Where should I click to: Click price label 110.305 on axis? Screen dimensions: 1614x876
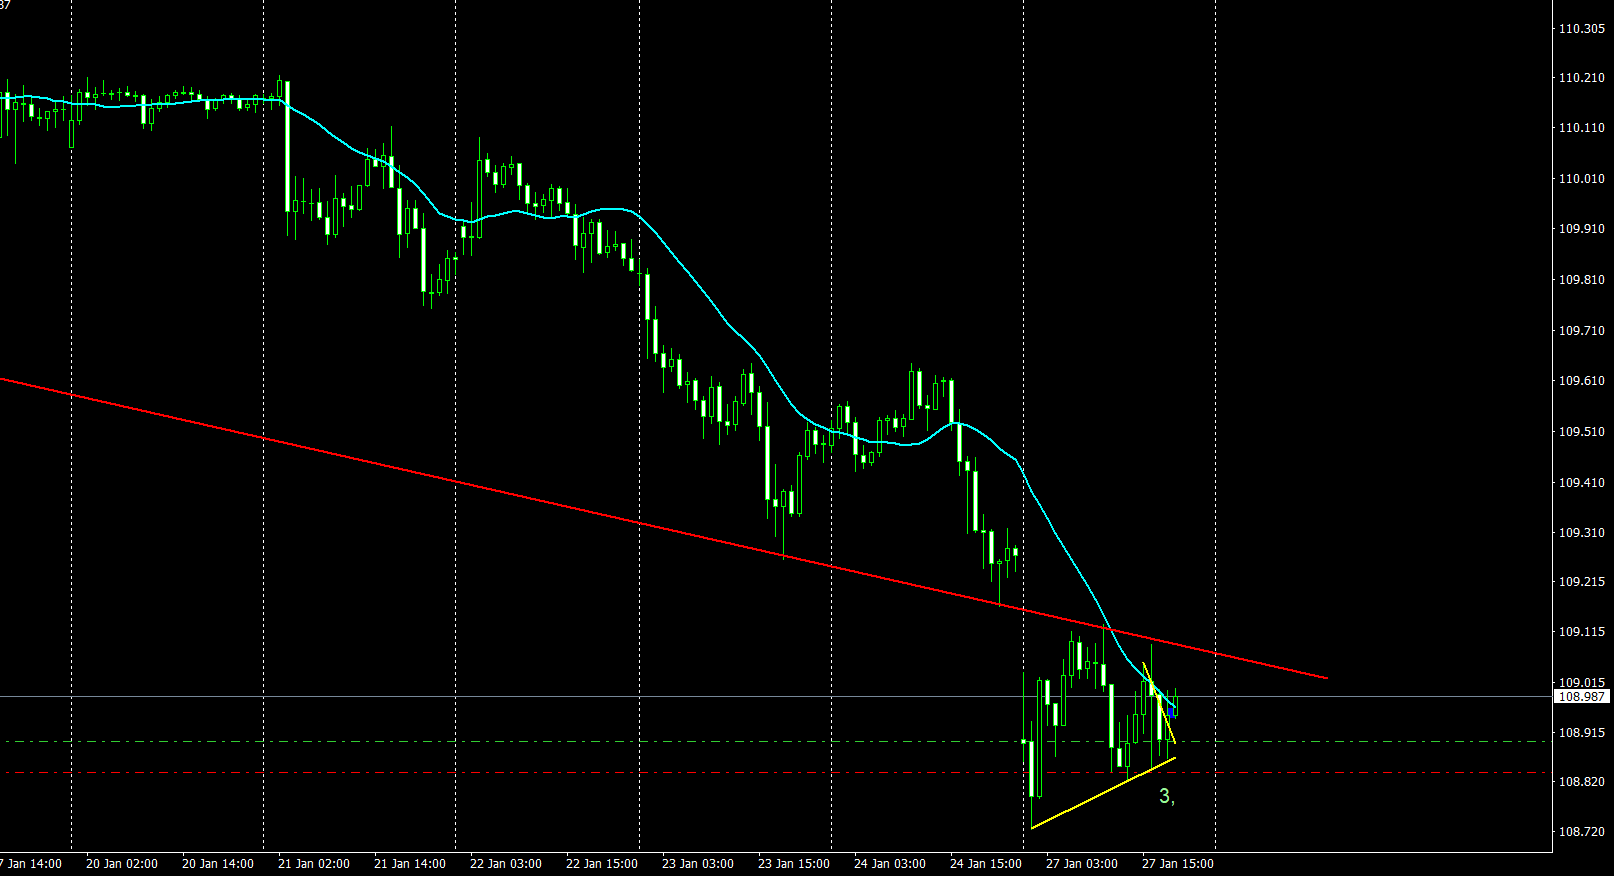pos(1582,29)
